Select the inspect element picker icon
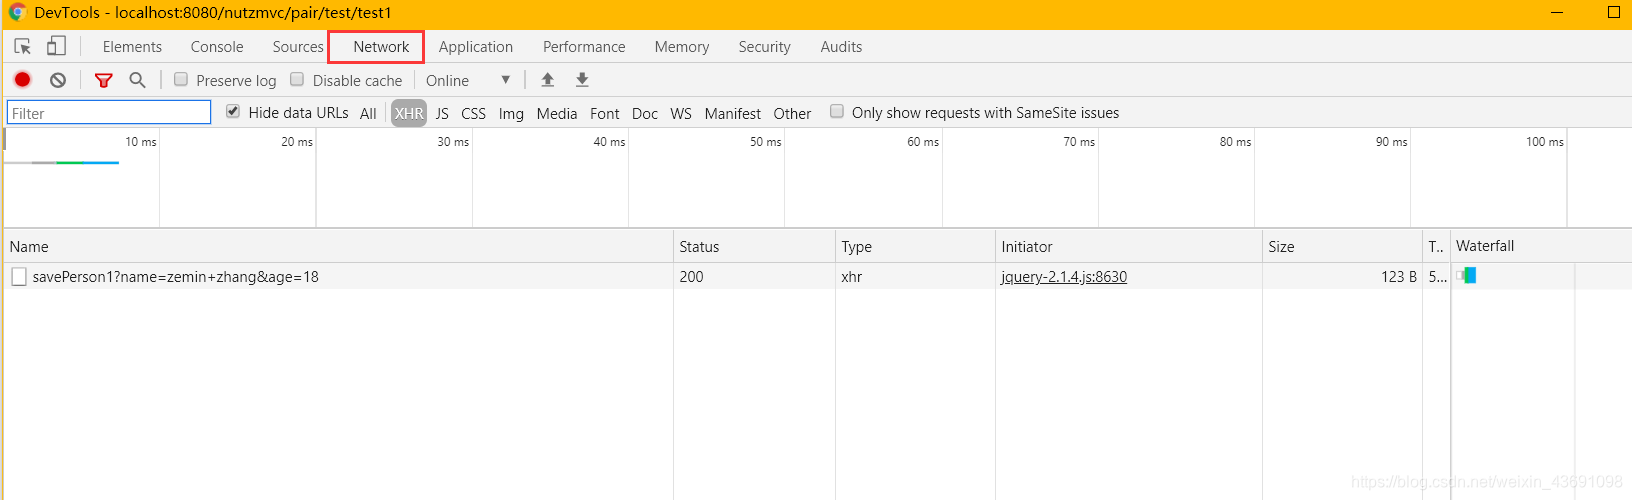1632x500 pixels. tap(23, 46)
